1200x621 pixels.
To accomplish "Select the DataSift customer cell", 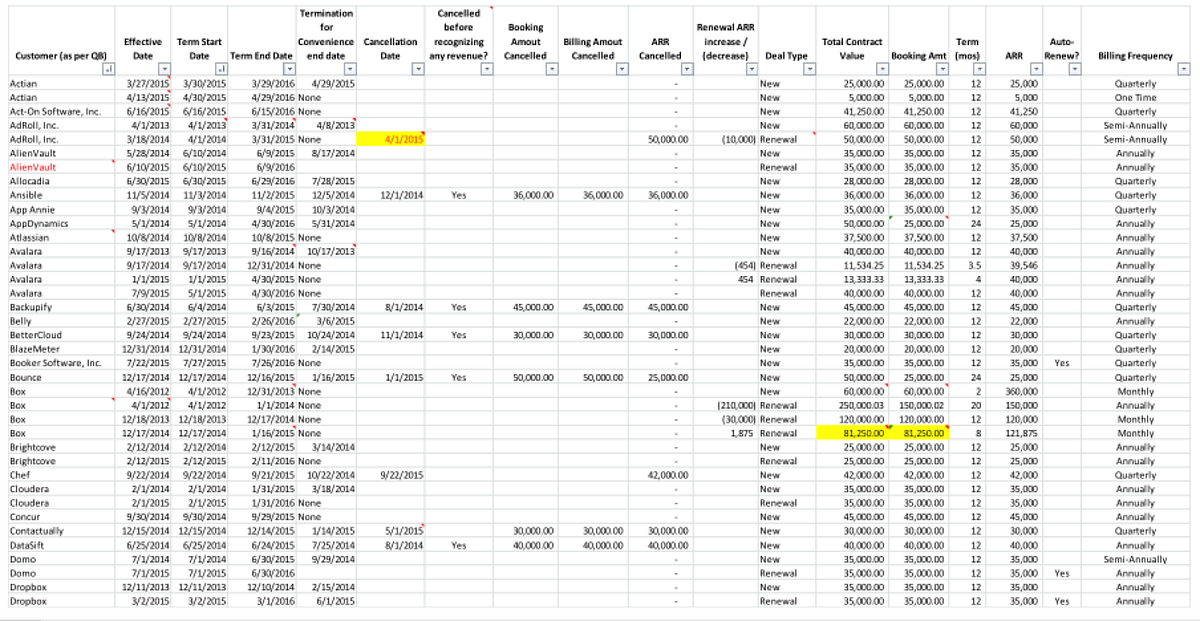I will click(x=61, y=545).
